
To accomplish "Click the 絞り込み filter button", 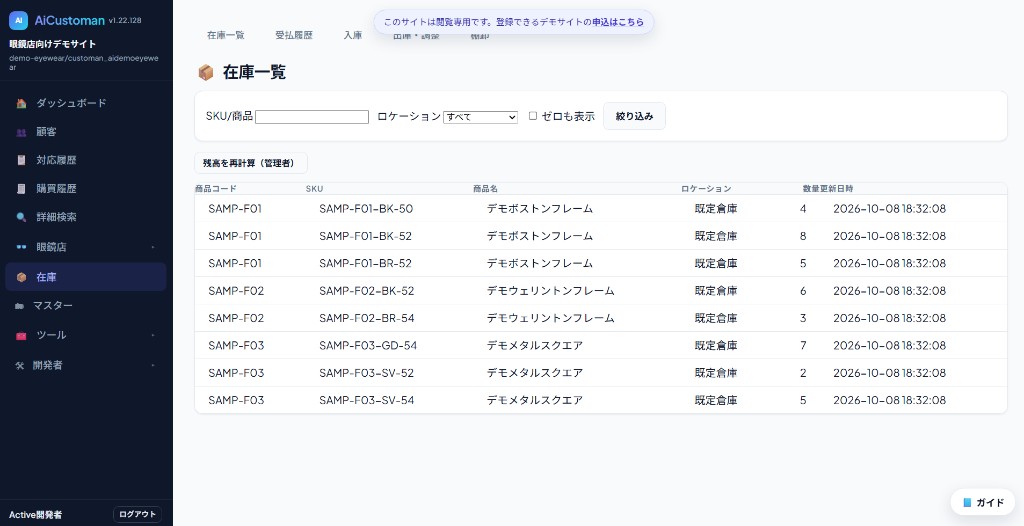I will click(x=634, y=116).
